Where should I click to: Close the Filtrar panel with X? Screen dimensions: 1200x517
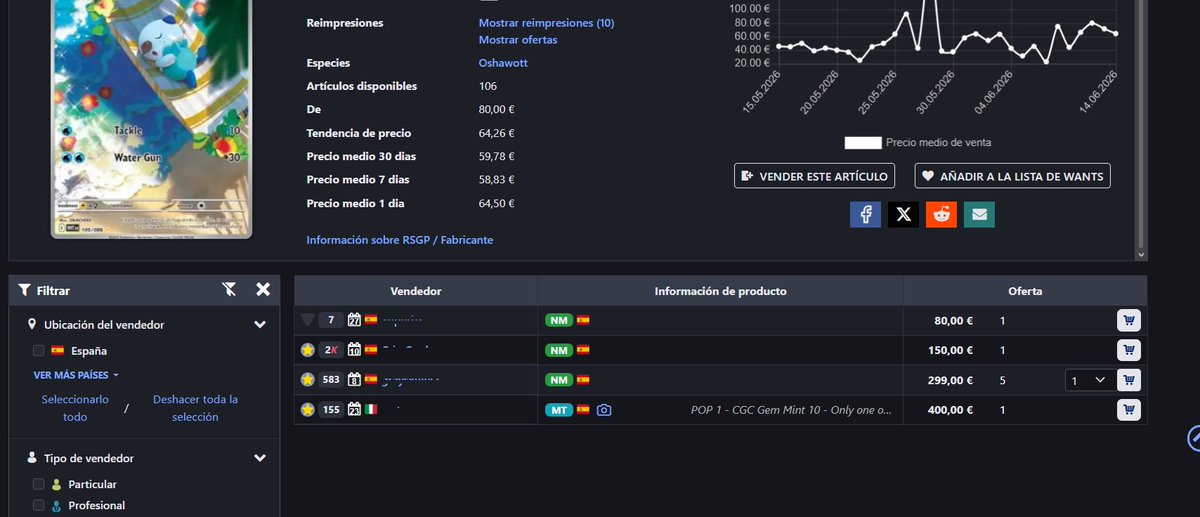pos(263,290)
